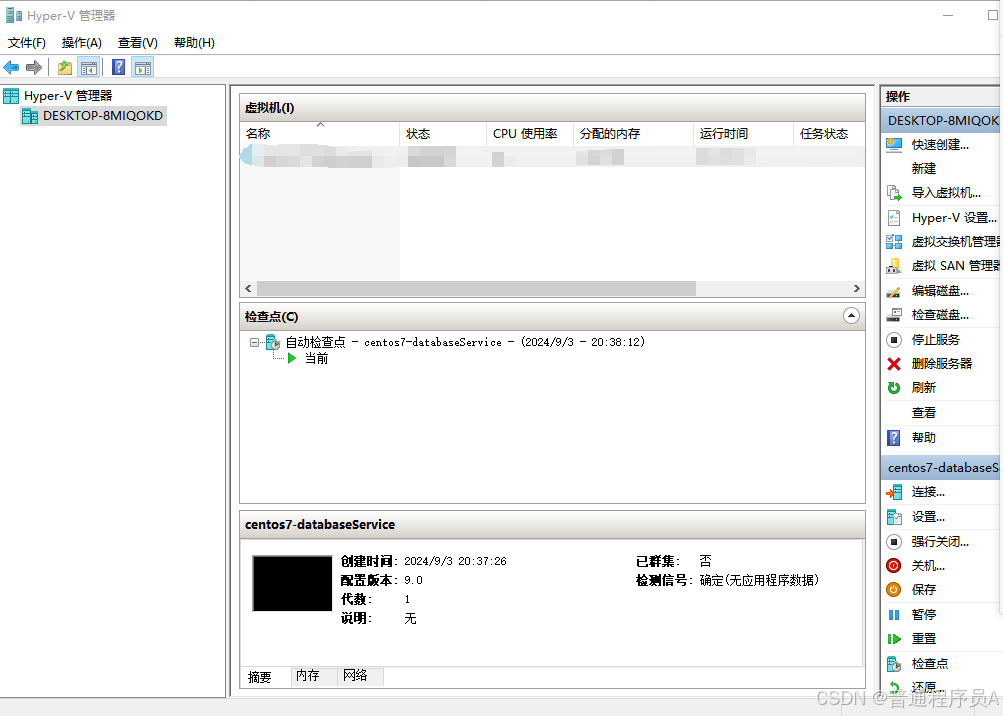Click virtual machine list right scroll arrow
Screen dimensions: 1003x716
pyautogui.click(x=857, y=289)
